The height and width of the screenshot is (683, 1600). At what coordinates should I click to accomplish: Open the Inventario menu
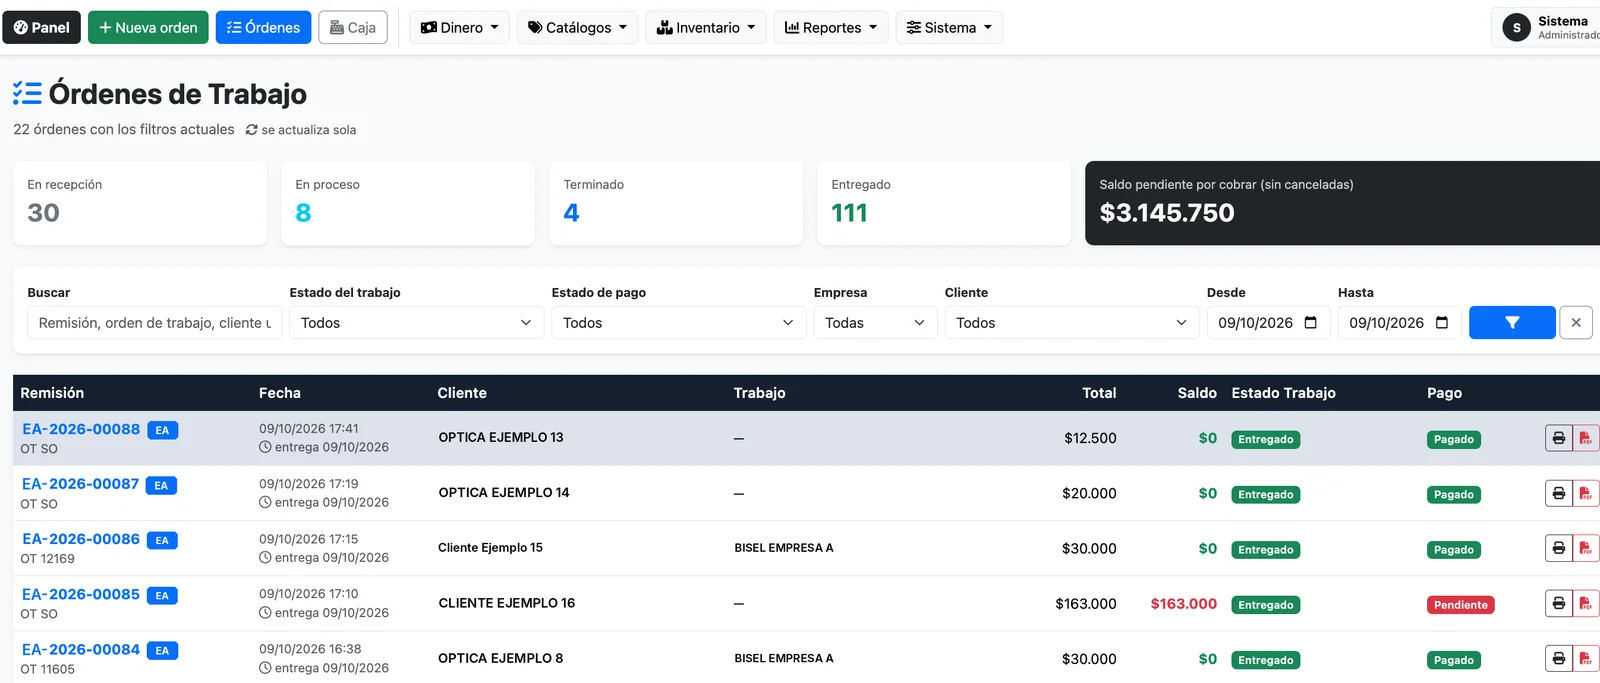click(x=706, y=27)
